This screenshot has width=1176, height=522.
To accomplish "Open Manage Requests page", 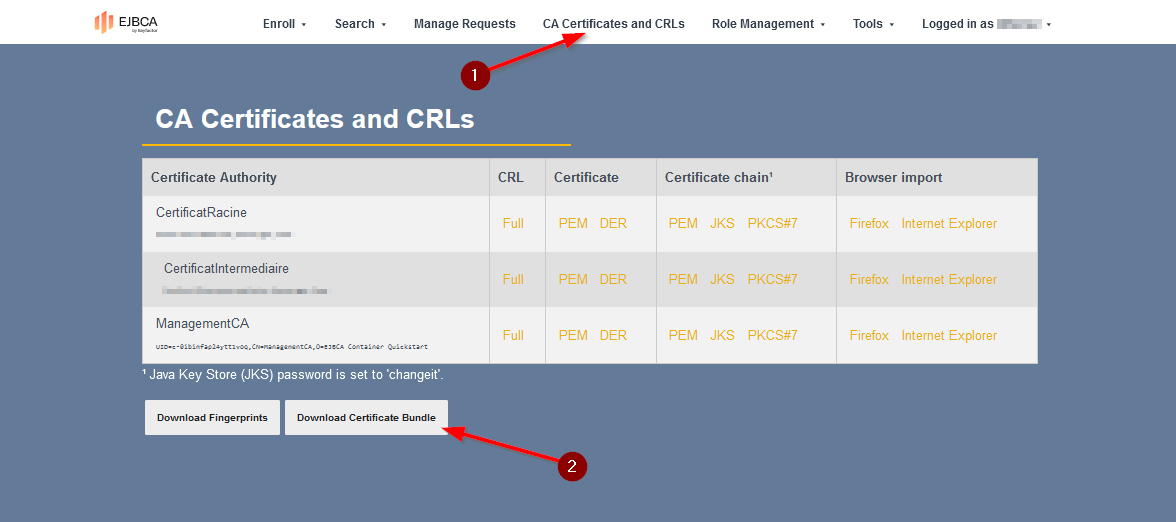I will pyautogui.click(x=465, y=24).
